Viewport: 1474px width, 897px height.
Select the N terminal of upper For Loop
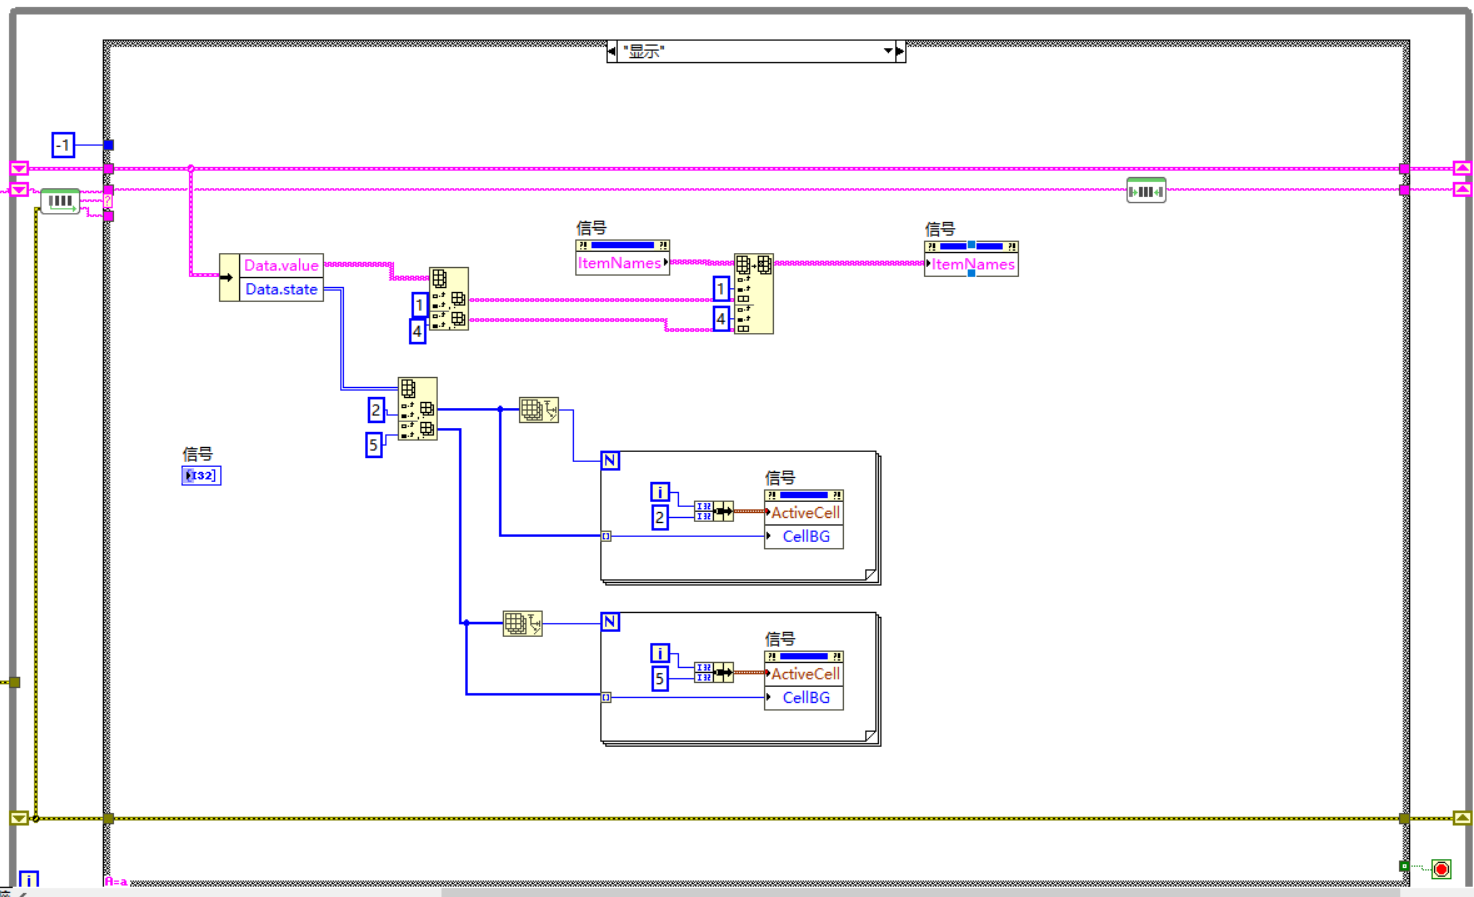pos(610,460)
